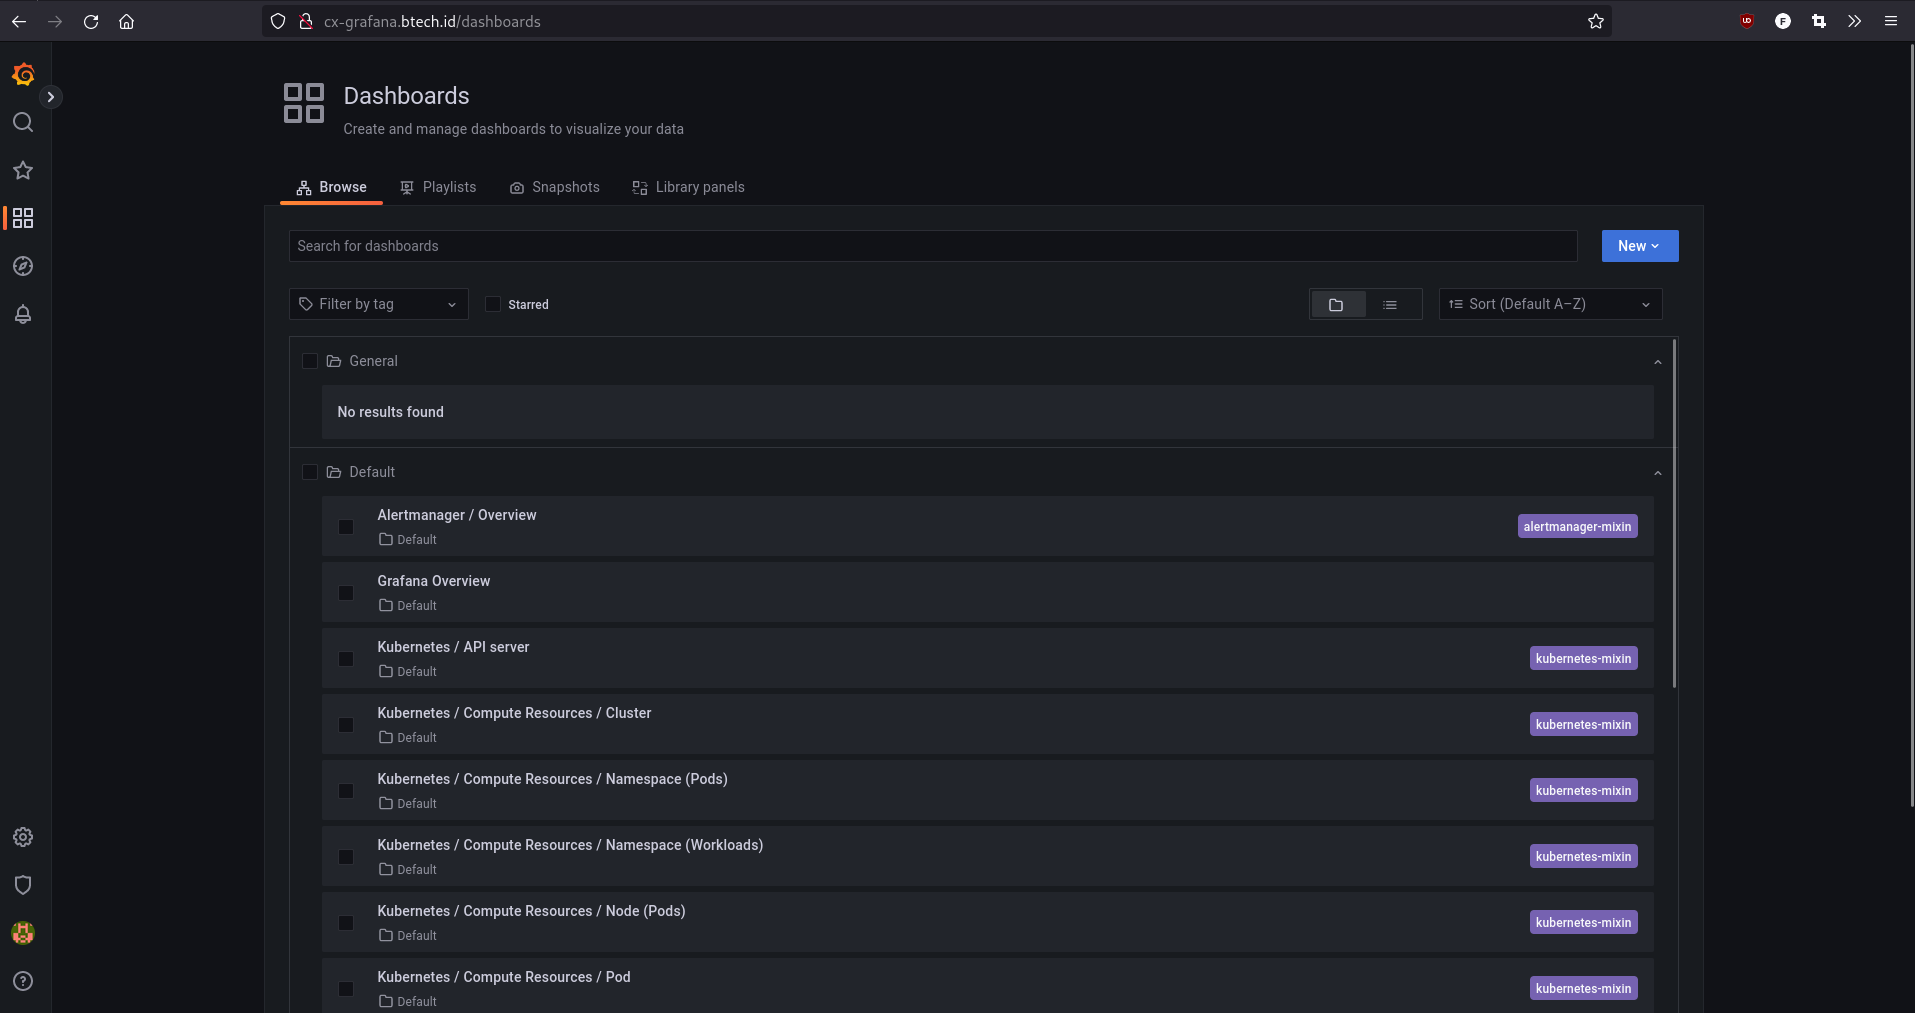Open the Grafana logo home link
This screenshot has width=1915, height=1013.
(x=23, y=74)
